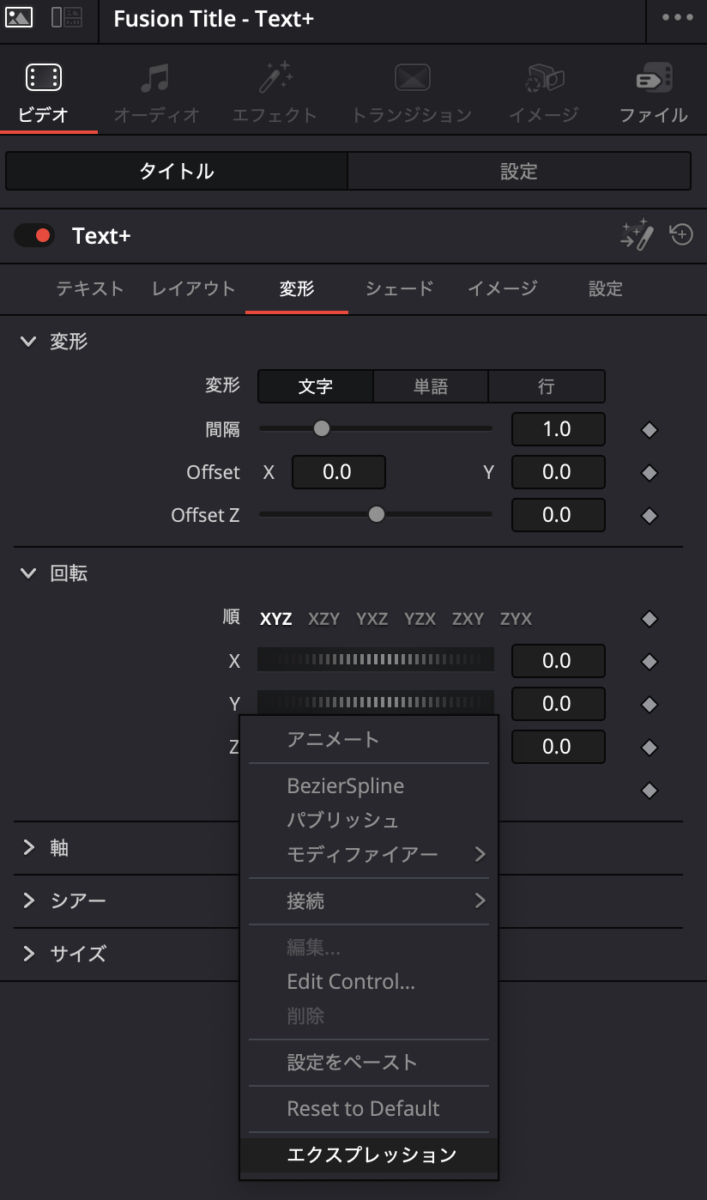
Task: Add keyframe for rotation Z
Action: point(649,747)
